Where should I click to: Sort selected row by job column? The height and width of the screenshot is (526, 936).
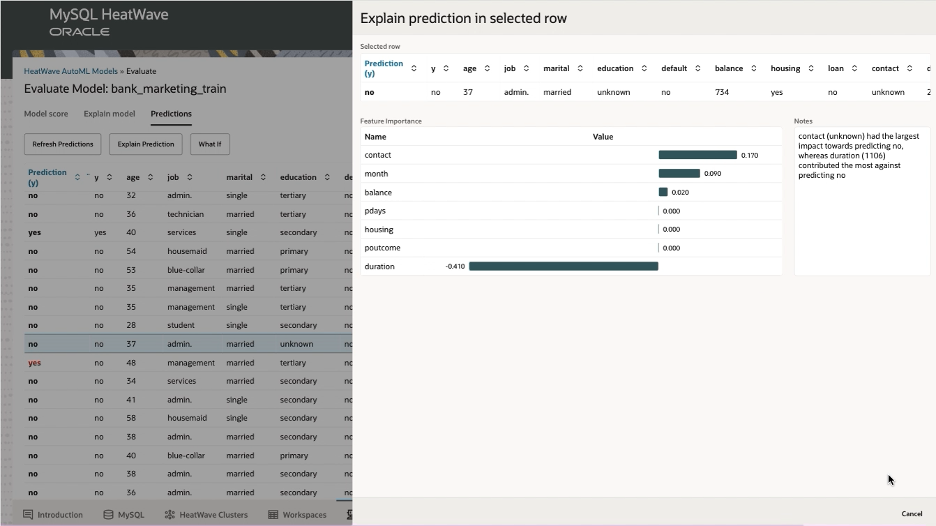525,69
